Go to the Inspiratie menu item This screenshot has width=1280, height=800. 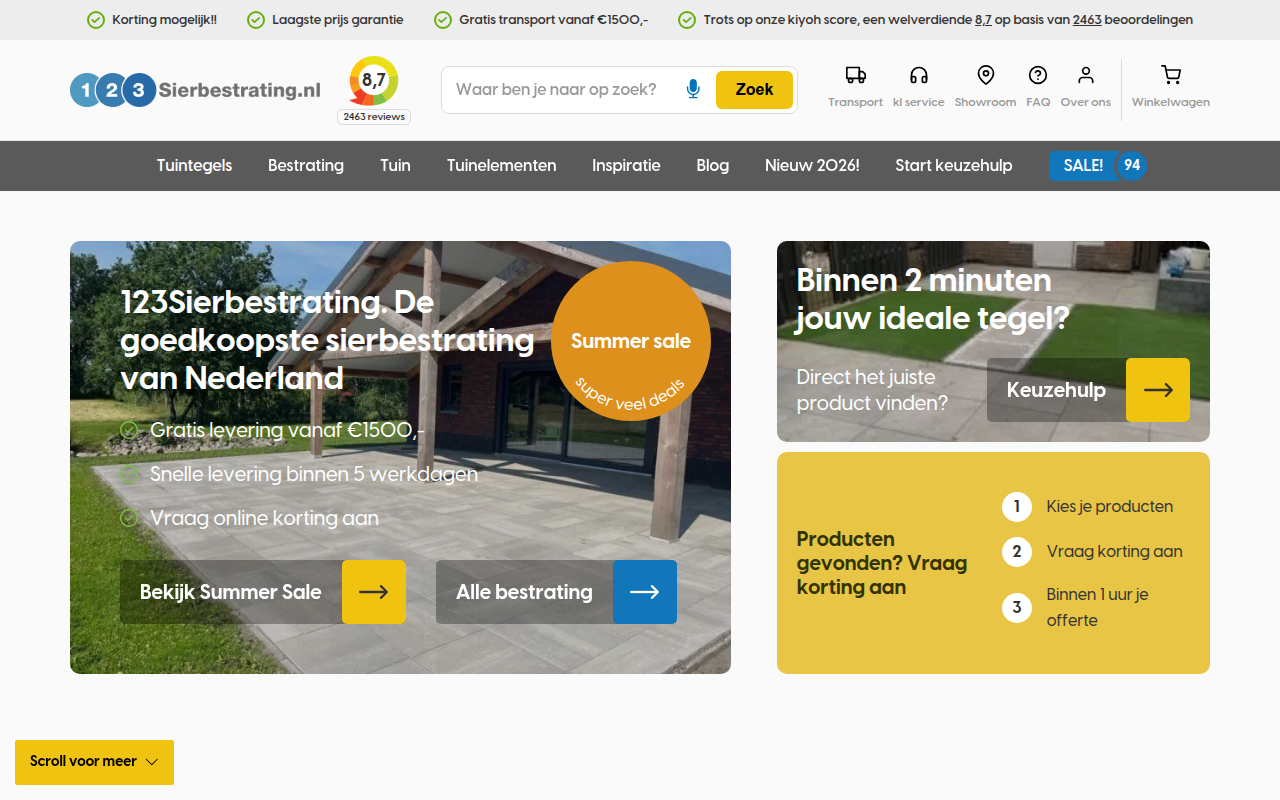626,166
